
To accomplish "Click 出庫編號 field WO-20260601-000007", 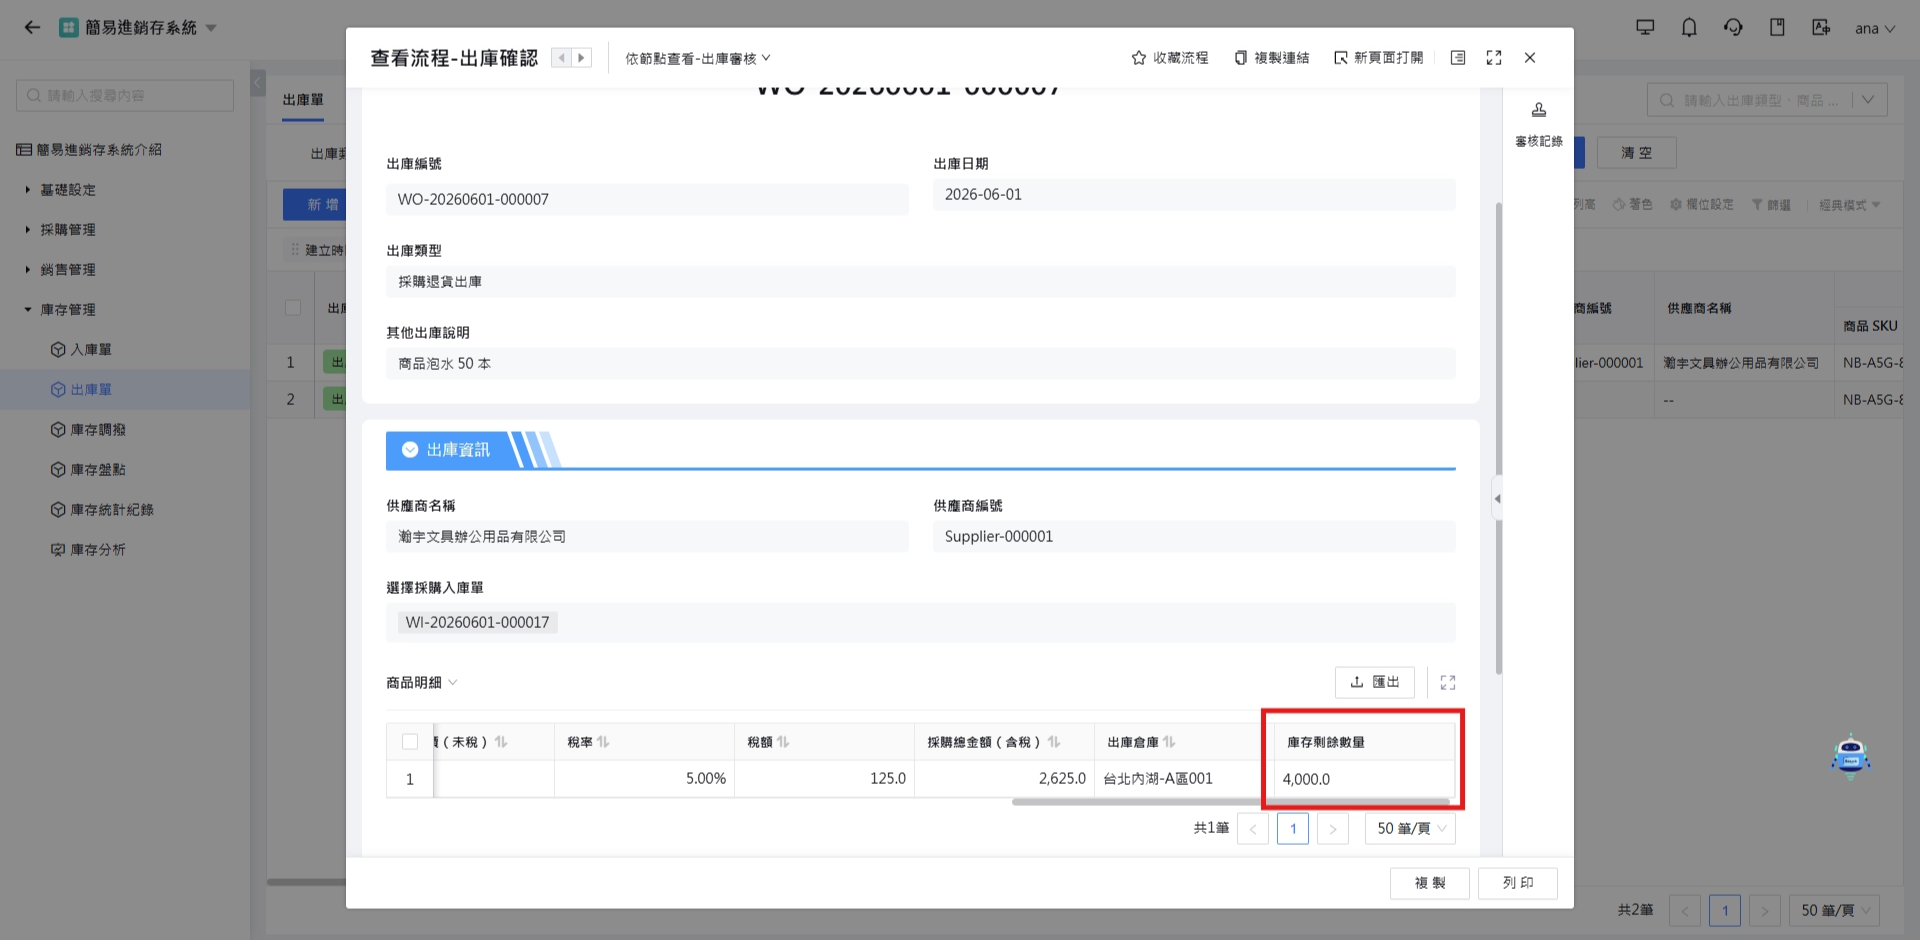I will click(647, 199).
